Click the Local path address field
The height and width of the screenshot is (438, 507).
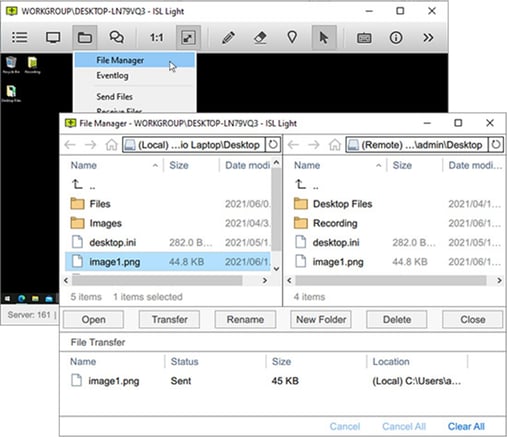194,145
